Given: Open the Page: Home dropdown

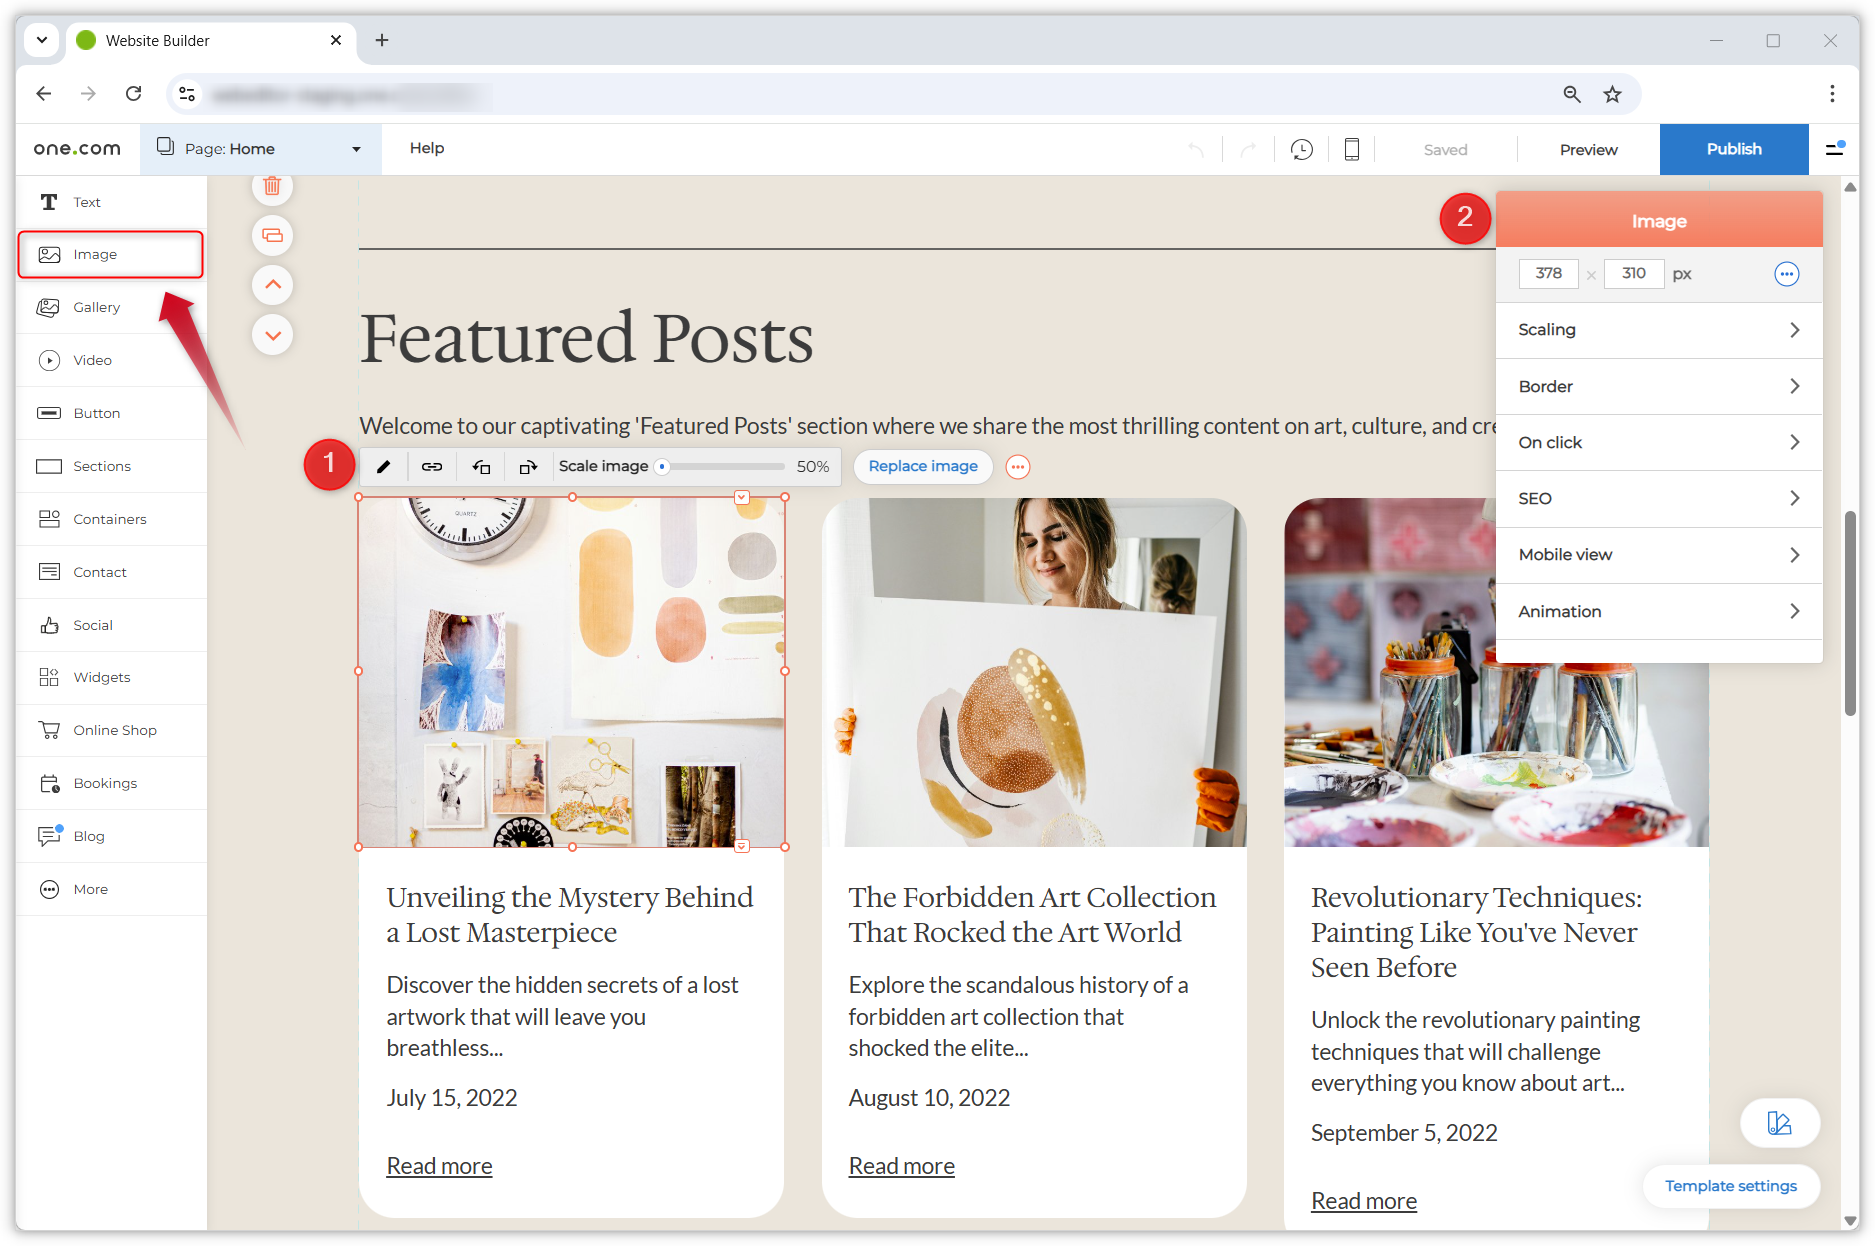Looking at the screenshot, I should 260,149.
